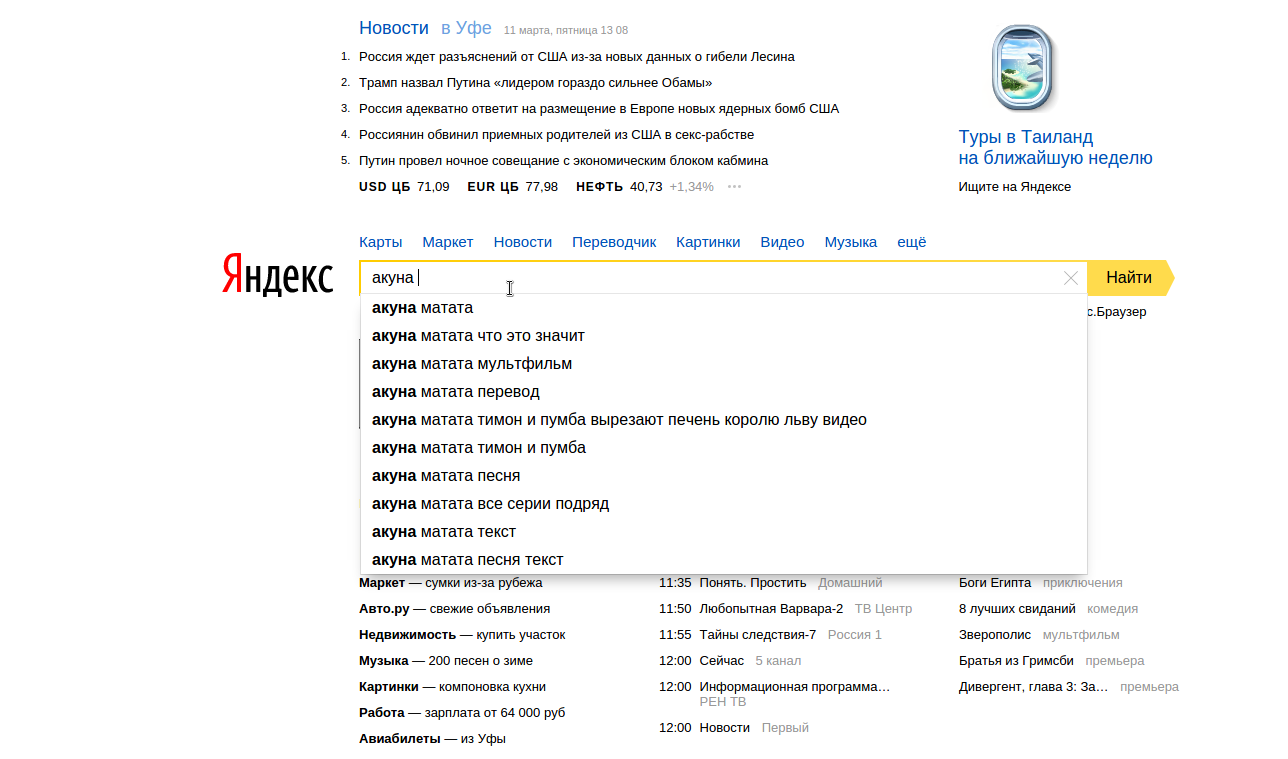Select suggestion about вырезают печень королю льву видео
1288x759 pixels.
click(x=724, y=420)
